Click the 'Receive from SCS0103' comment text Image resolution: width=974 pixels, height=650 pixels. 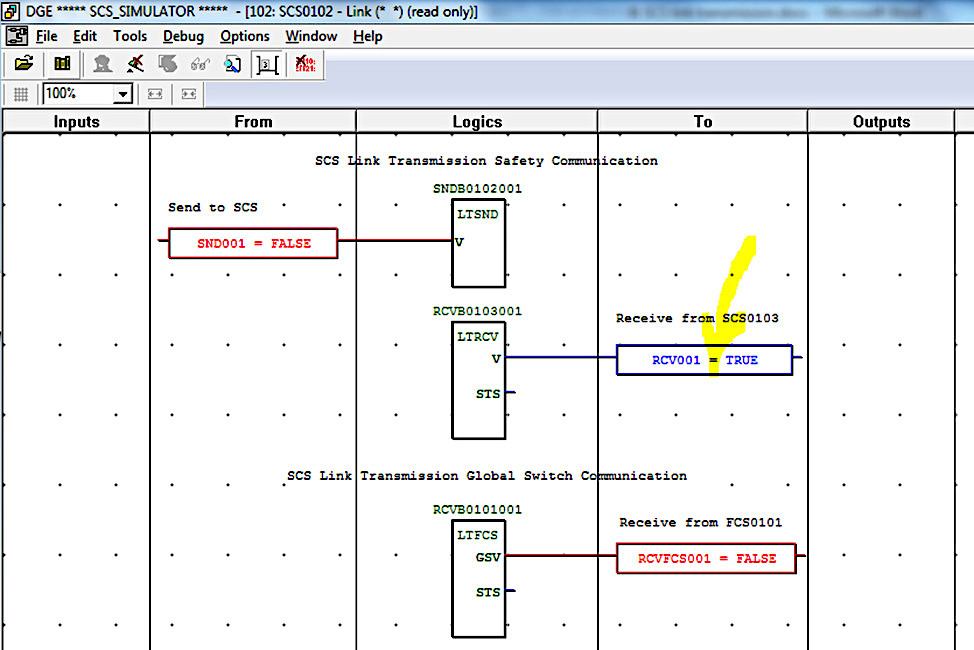[x=697, y=318]
